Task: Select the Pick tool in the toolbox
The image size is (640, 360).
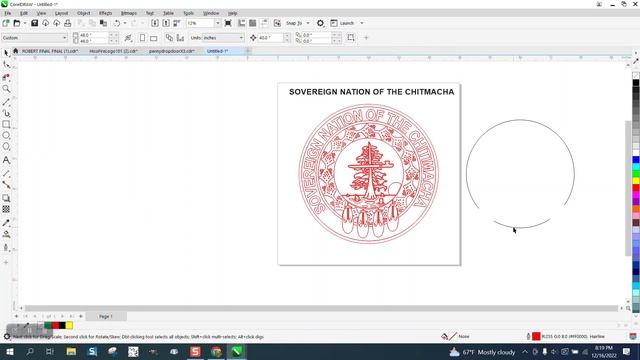Action: 6,53
